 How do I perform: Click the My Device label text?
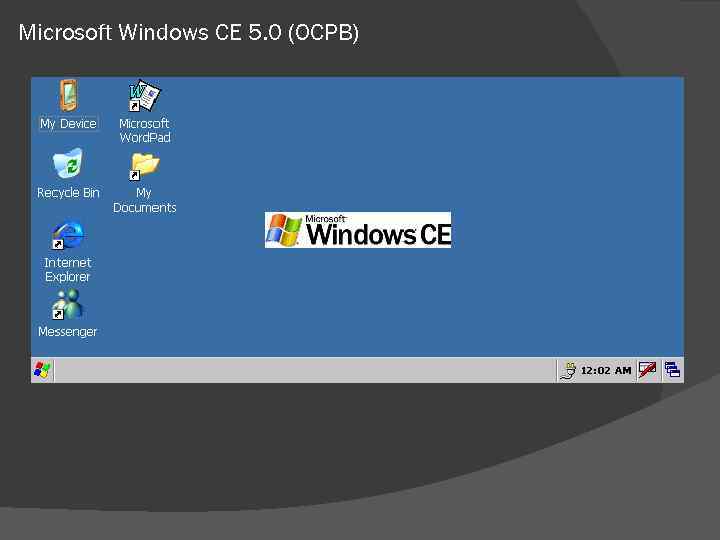[68, 124]
